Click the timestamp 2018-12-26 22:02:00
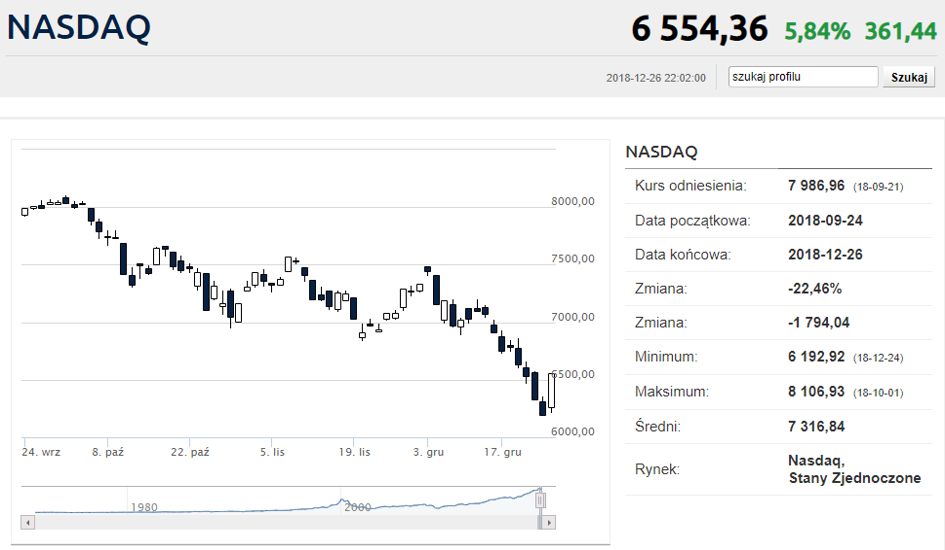The width and height of the screenshot is (945, 550). coord(656,78)
